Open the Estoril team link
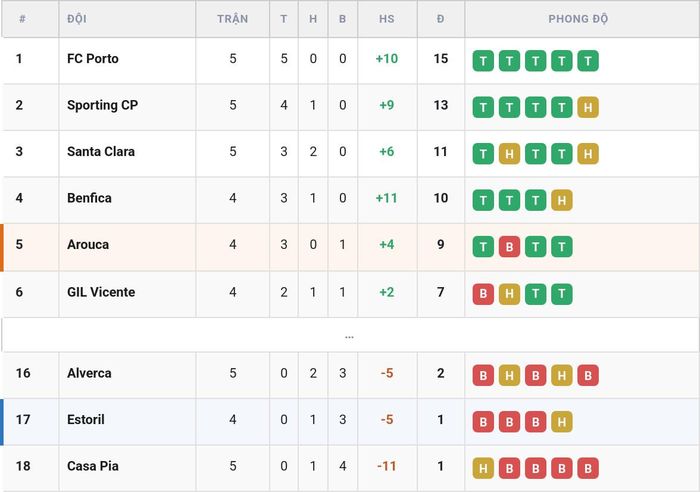The width and height of the screenshot is (700, 492). pyautogui.click(x=86, y=419)
